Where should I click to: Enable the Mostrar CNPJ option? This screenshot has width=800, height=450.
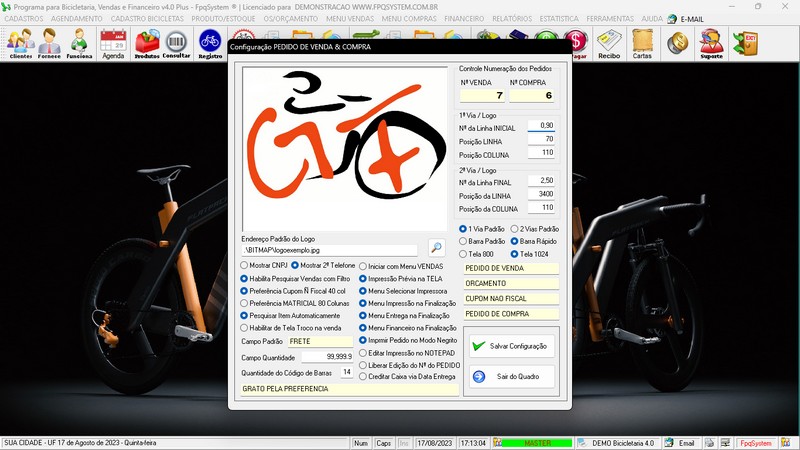point(245,265)
